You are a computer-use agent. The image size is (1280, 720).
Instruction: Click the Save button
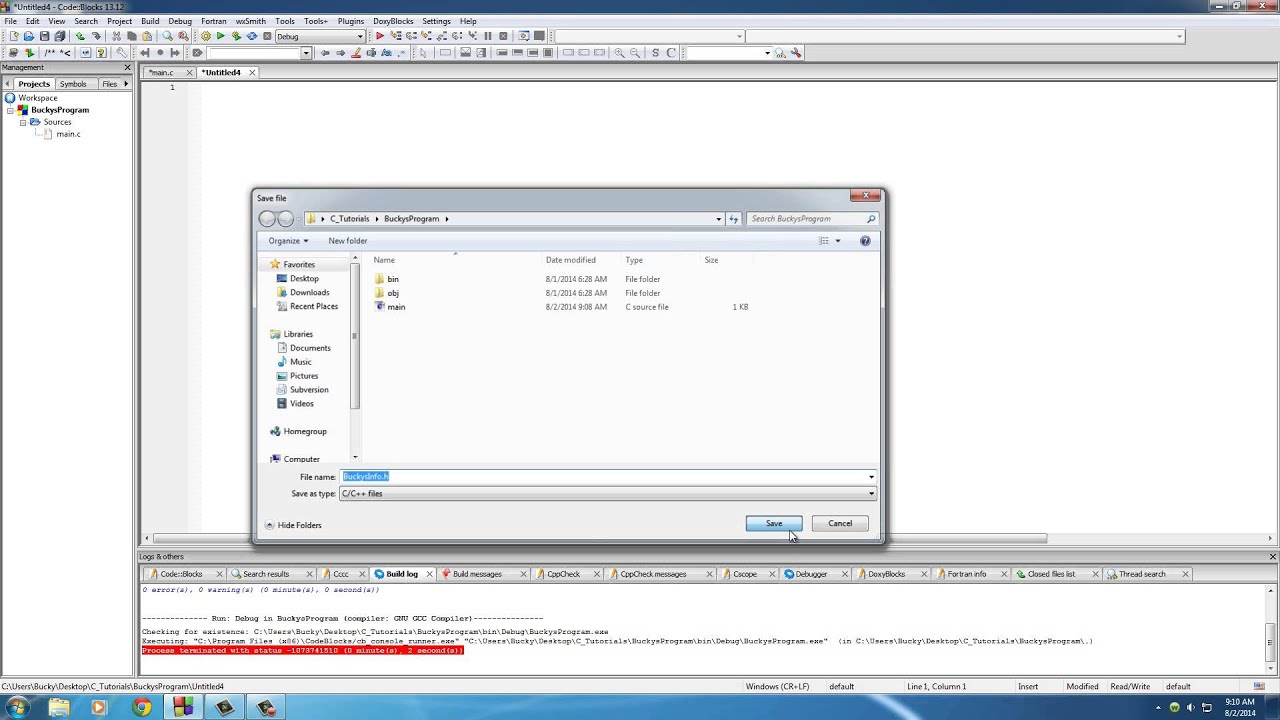[774, 524]
